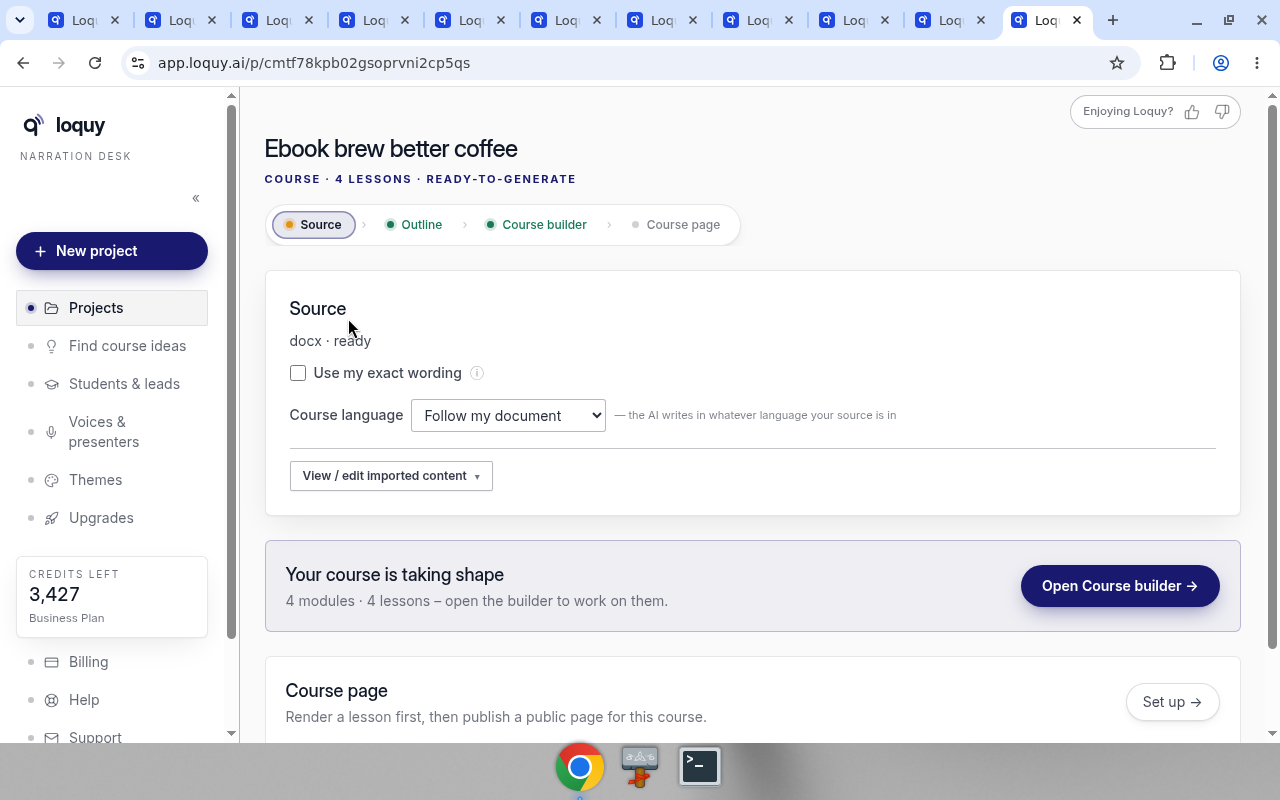The height and width of the screenshot is (800, 1280).
Task: Click the site information icon in address bar
Action: [138, 63]
